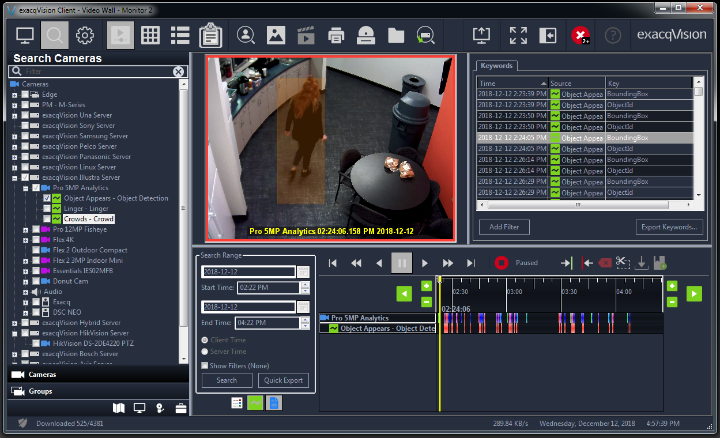Click the play forward button
720x438 pixels.
point(425,263)
